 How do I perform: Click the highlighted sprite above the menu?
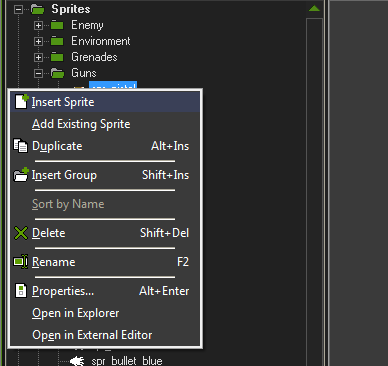coord(113,85)
